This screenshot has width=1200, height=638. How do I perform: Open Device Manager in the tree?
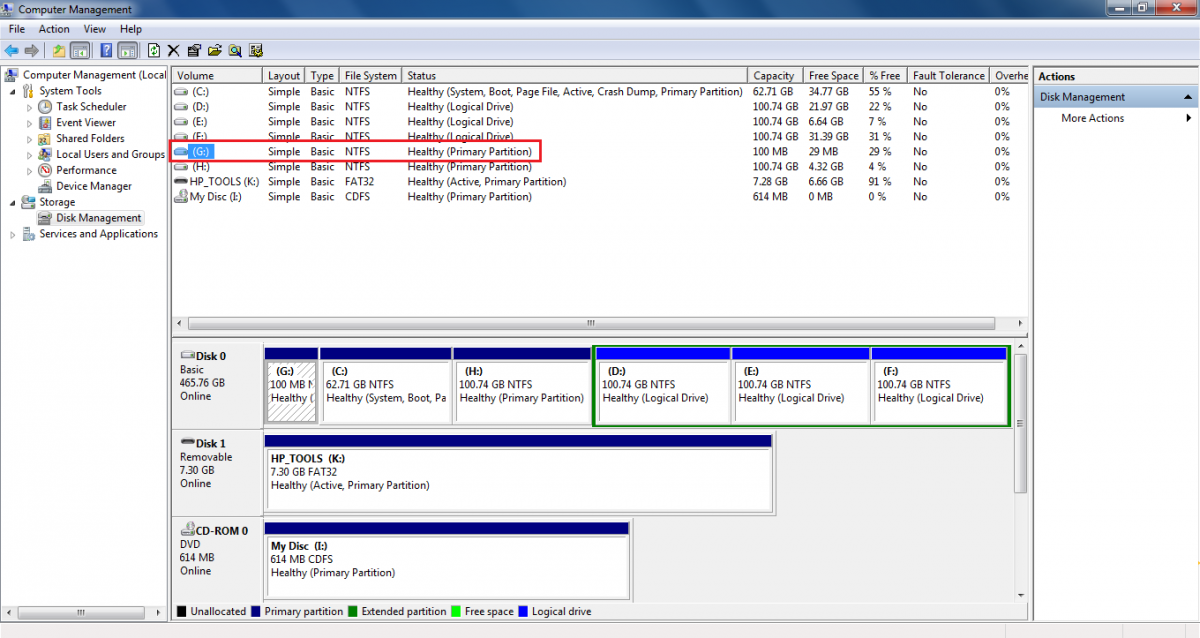[x=94, y=186]
